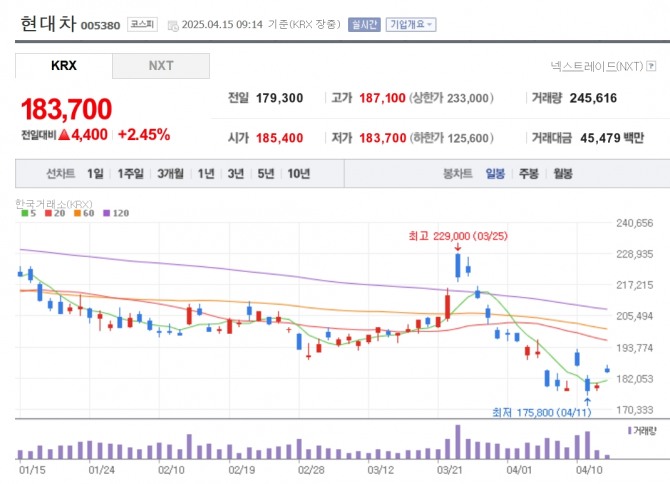Click the 170,333 price axis label
The height and width of the screenshot is (484, 670).
(x=635, y=410)
